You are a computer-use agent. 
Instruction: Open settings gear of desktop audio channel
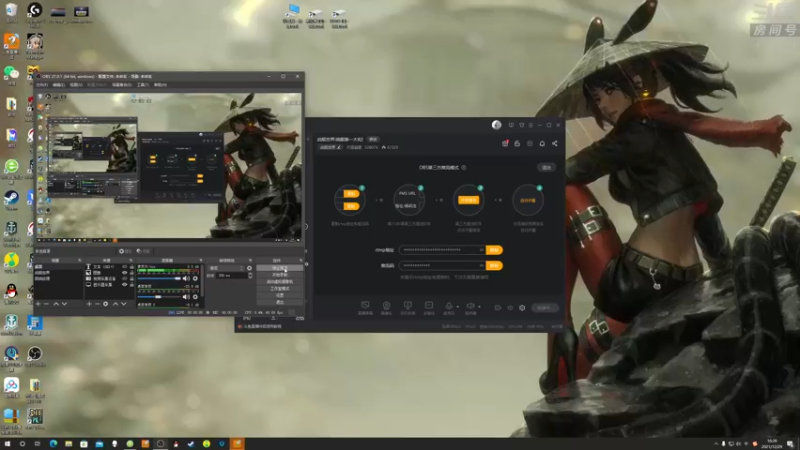tap(195, 296)
